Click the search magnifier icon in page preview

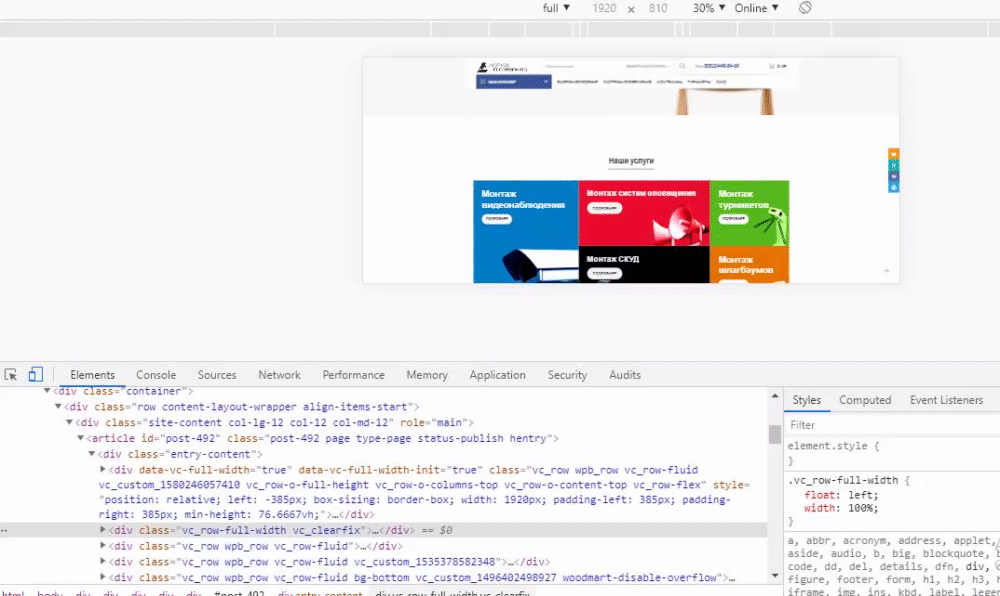[x=682, y=66]
